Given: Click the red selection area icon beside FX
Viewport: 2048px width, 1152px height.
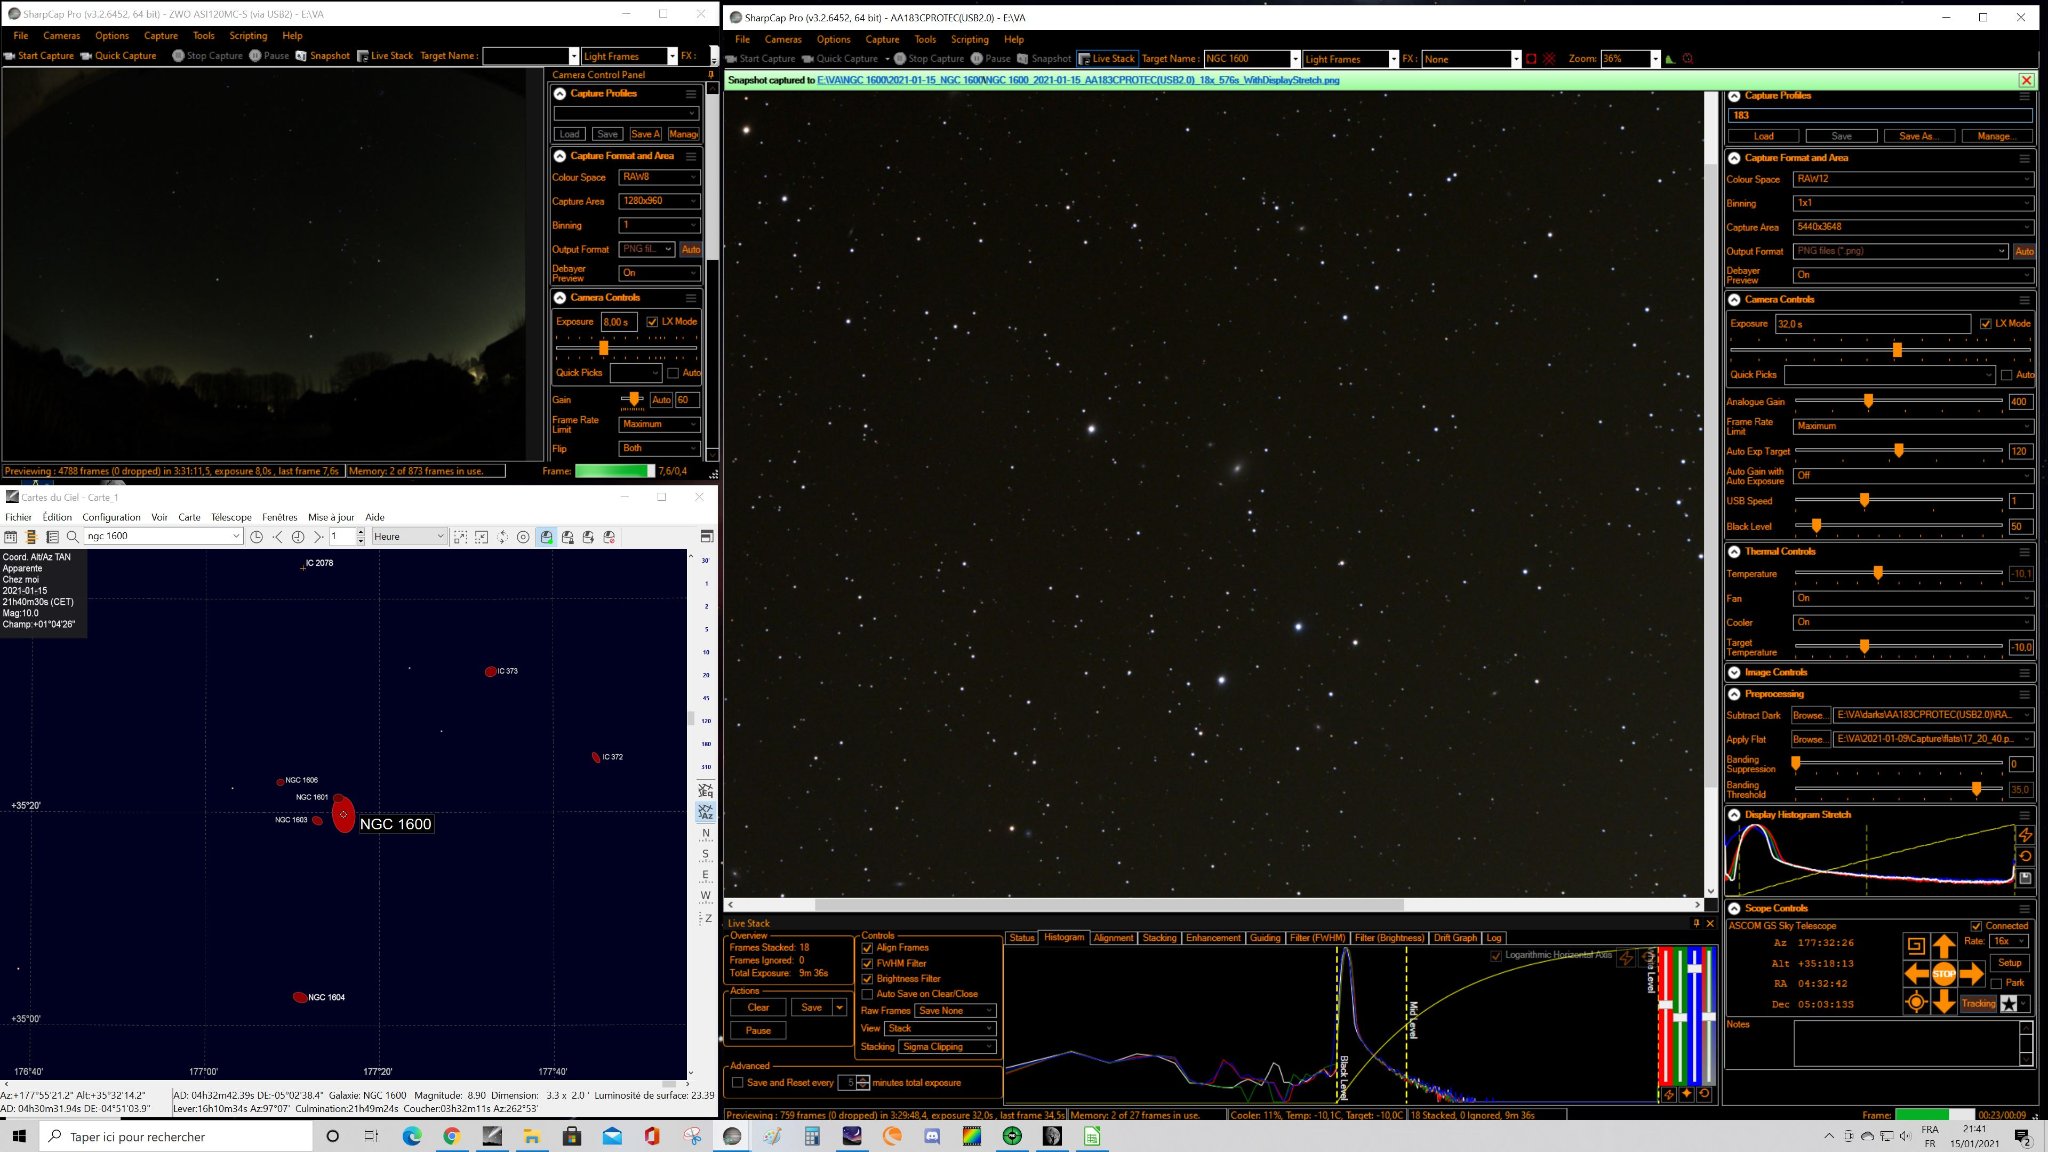Looking at the screenshot, I should pos(1531,59).
